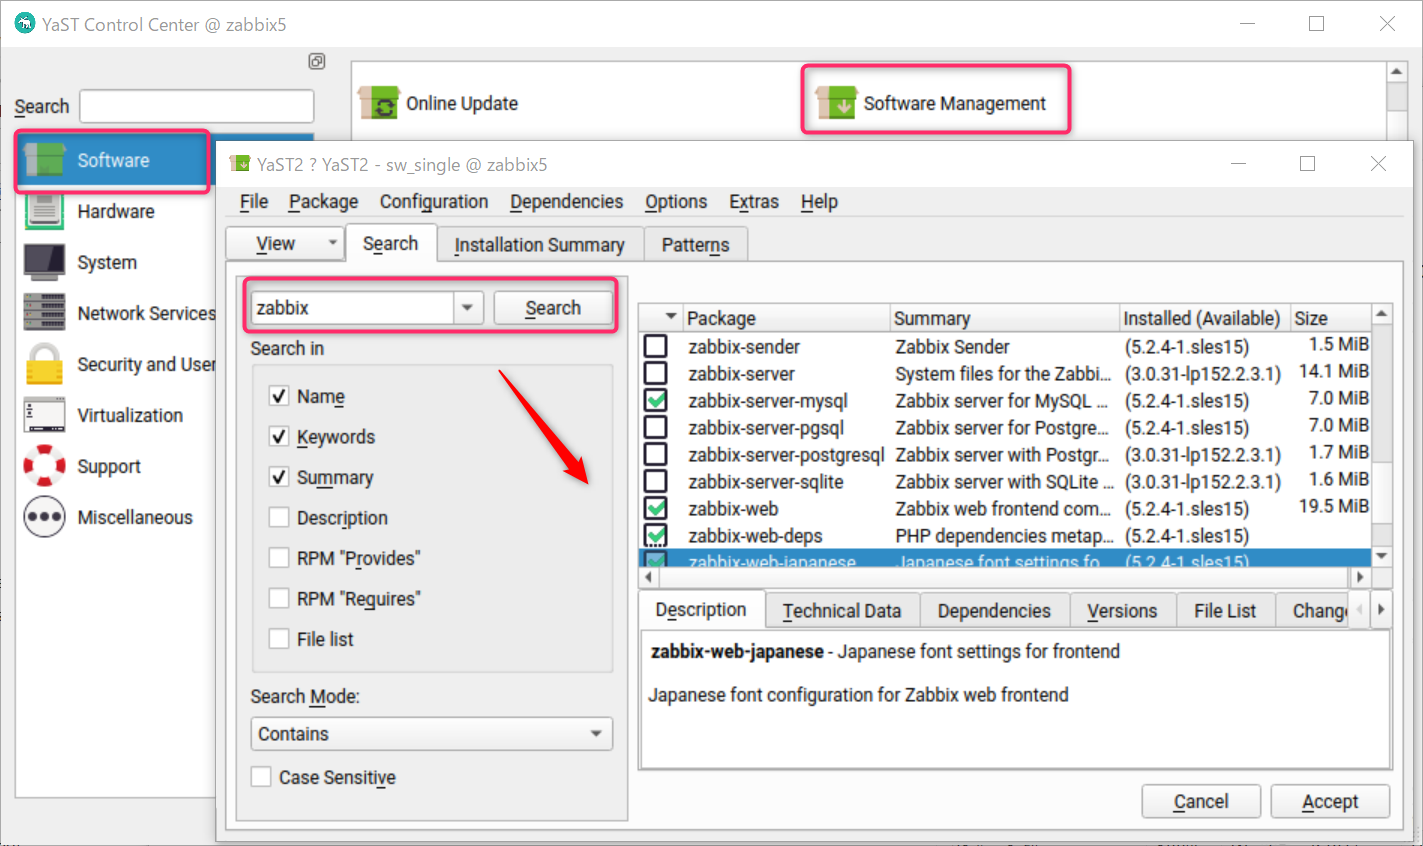1423x846 pixels.
Task: Select the System monitor icon
Action: (x=45, y=262)
